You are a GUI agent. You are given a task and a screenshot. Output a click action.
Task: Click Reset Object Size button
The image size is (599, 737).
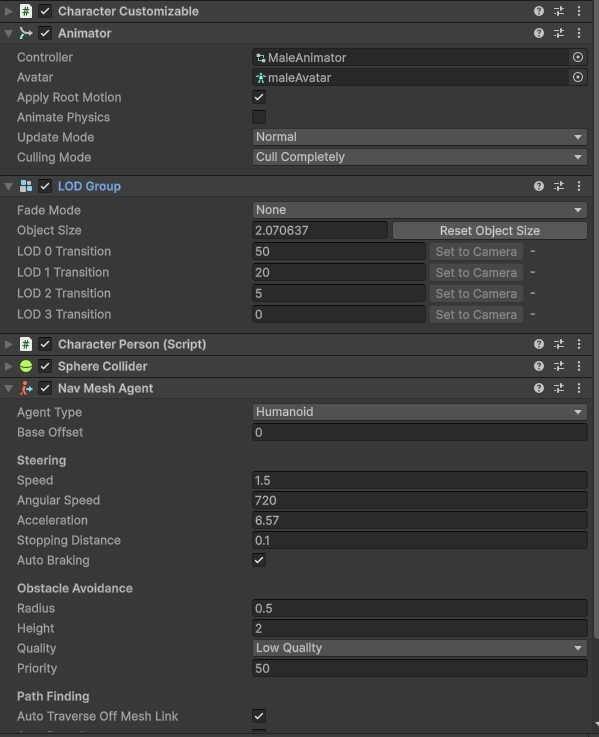(489, 231)
